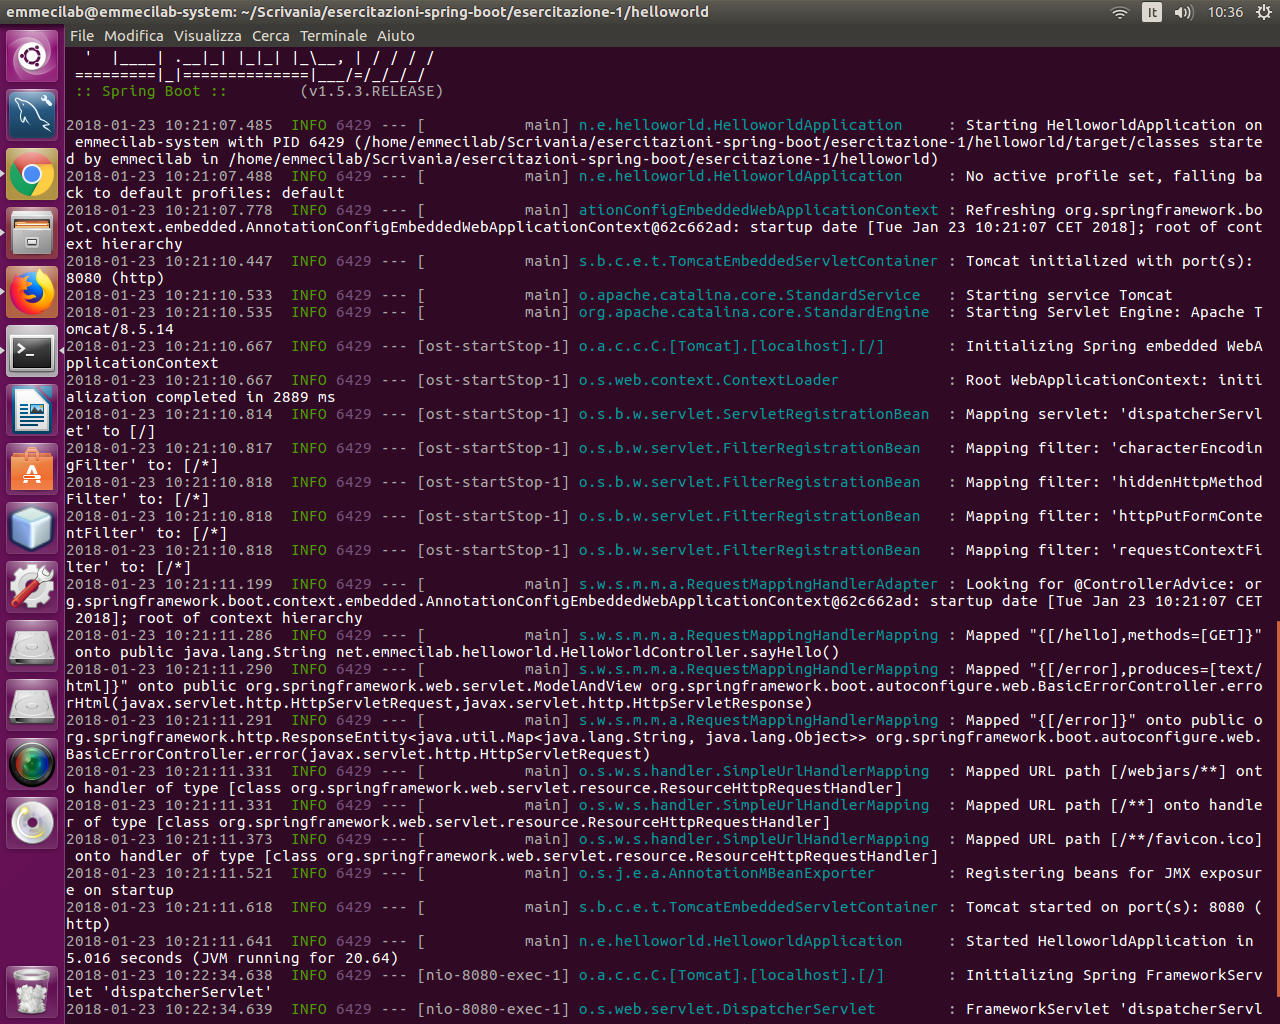This screenshot has width=1280, height=1024.
Task: Open the Files file manager icon
Action: 32,234
